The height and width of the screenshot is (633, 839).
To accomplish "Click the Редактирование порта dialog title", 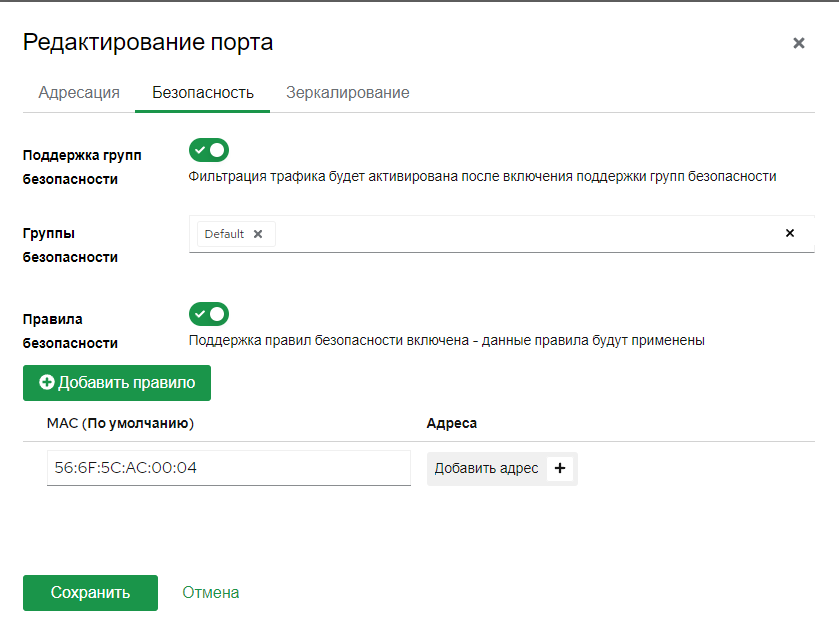I will (x=148, y=42).
